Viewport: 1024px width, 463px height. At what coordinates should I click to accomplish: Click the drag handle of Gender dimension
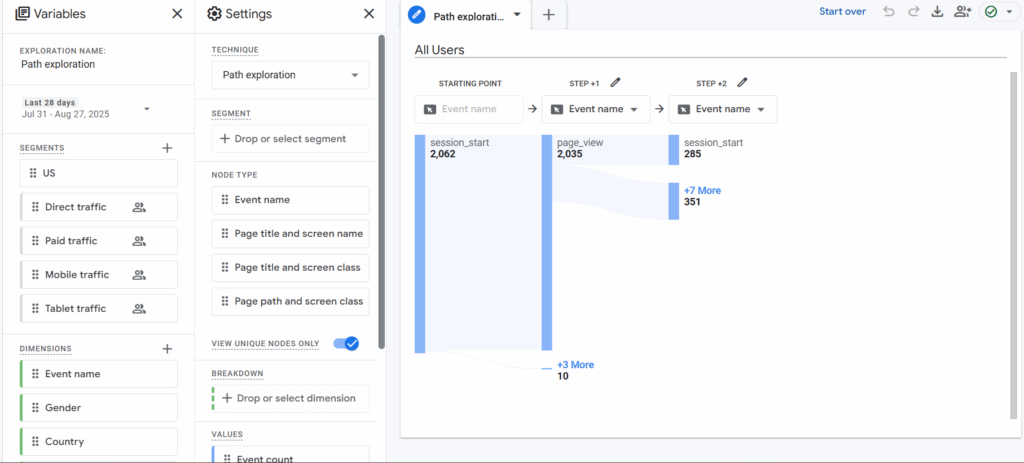(x=35, y=407)
